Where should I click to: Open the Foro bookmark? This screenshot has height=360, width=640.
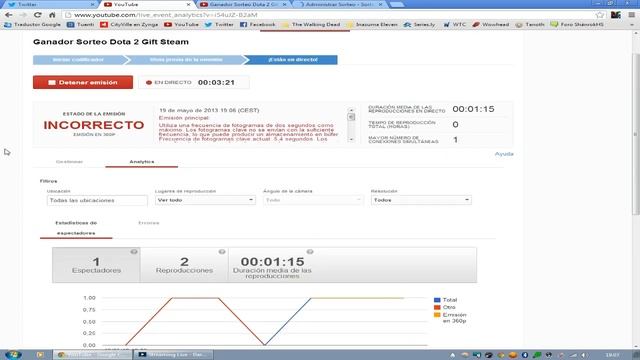coord(577,24)
